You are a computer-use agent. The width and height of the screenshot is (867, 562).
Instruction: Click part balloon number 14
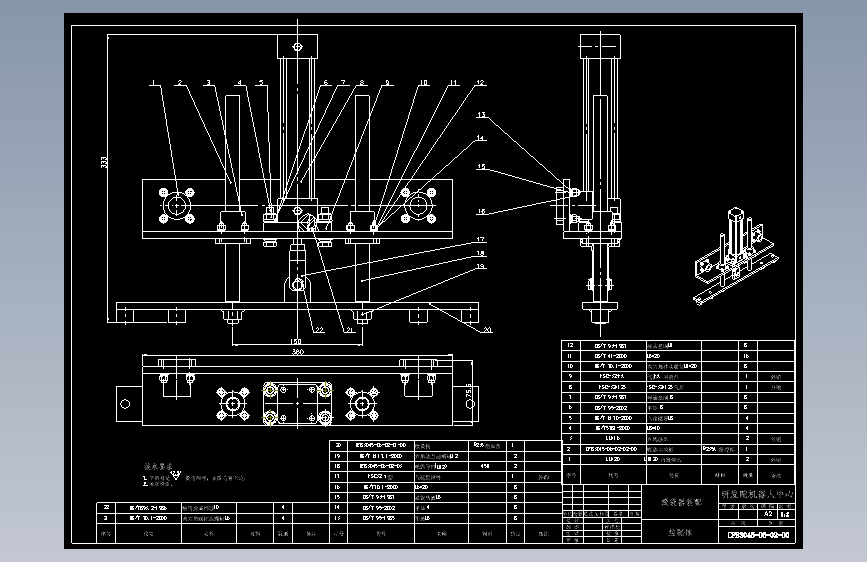(481, 138)
